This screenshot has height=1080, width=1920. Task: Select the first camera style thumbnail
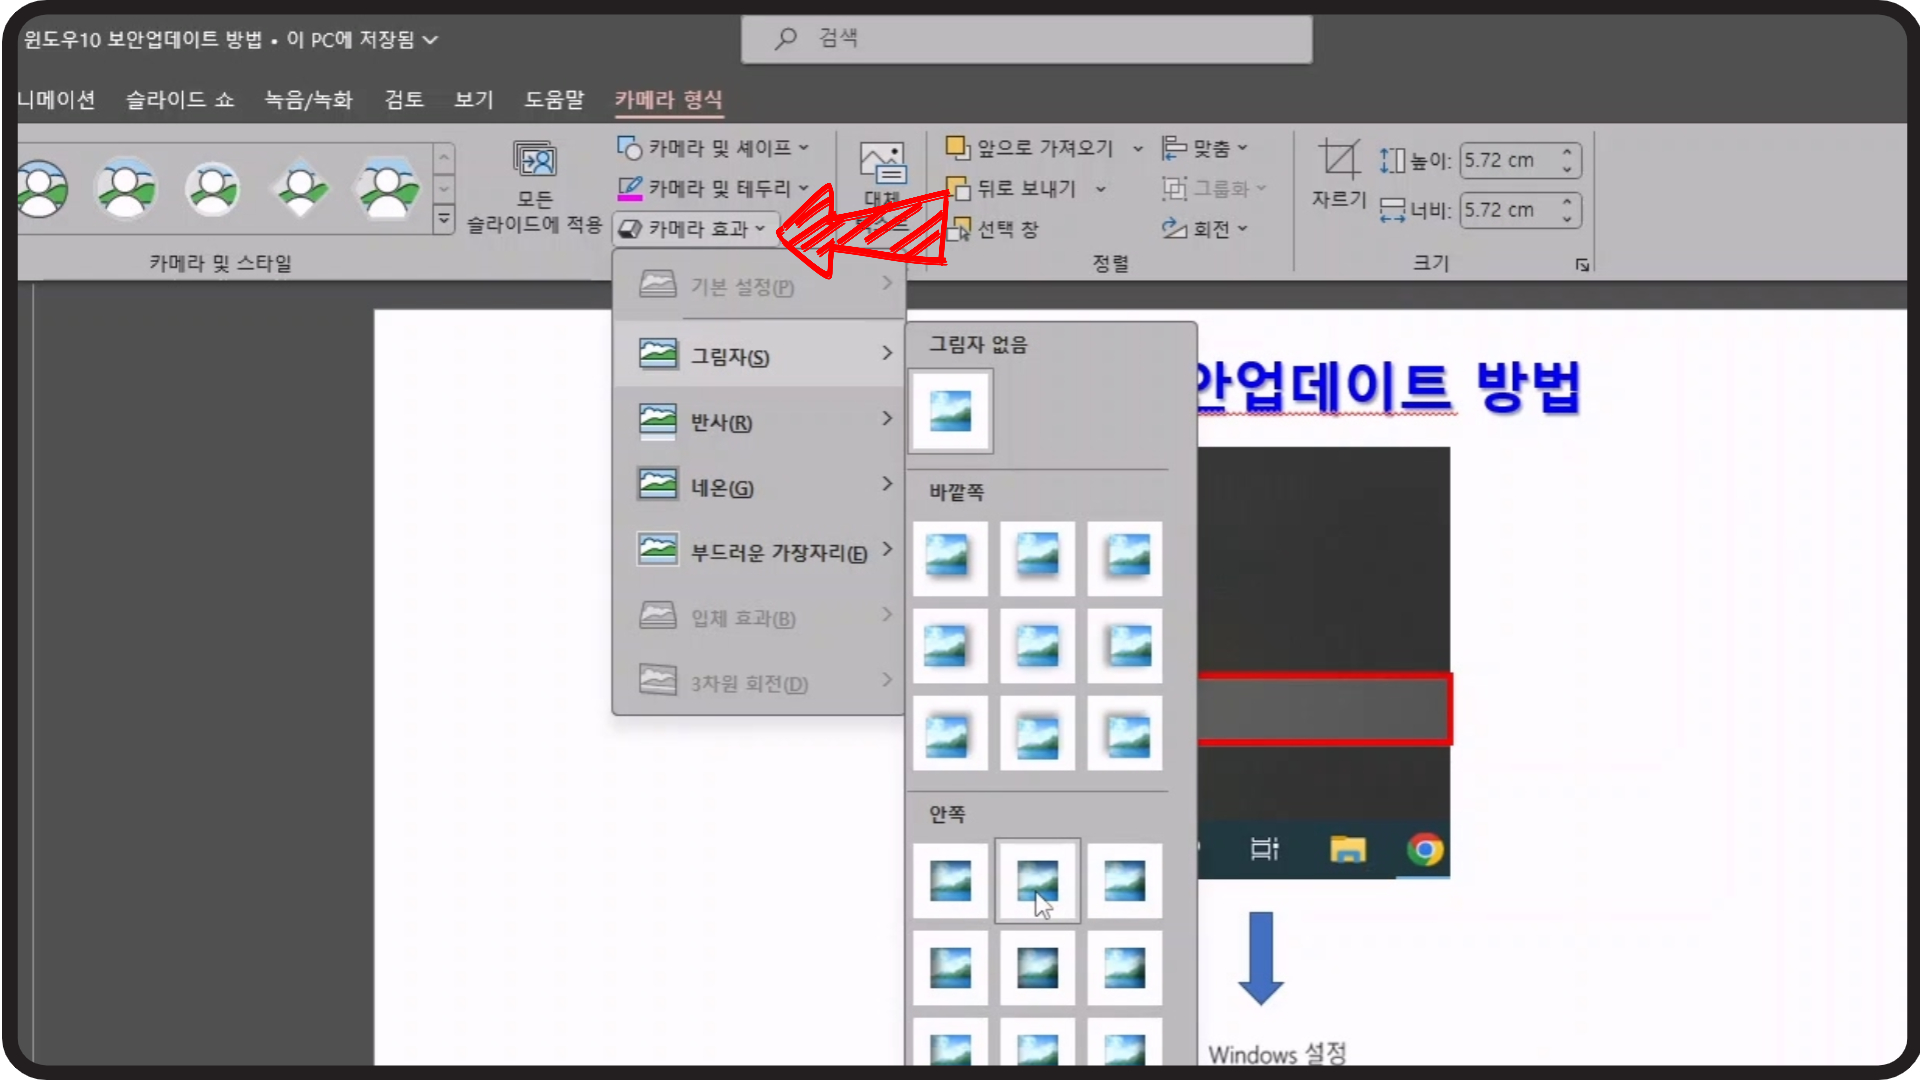(42, 189)
